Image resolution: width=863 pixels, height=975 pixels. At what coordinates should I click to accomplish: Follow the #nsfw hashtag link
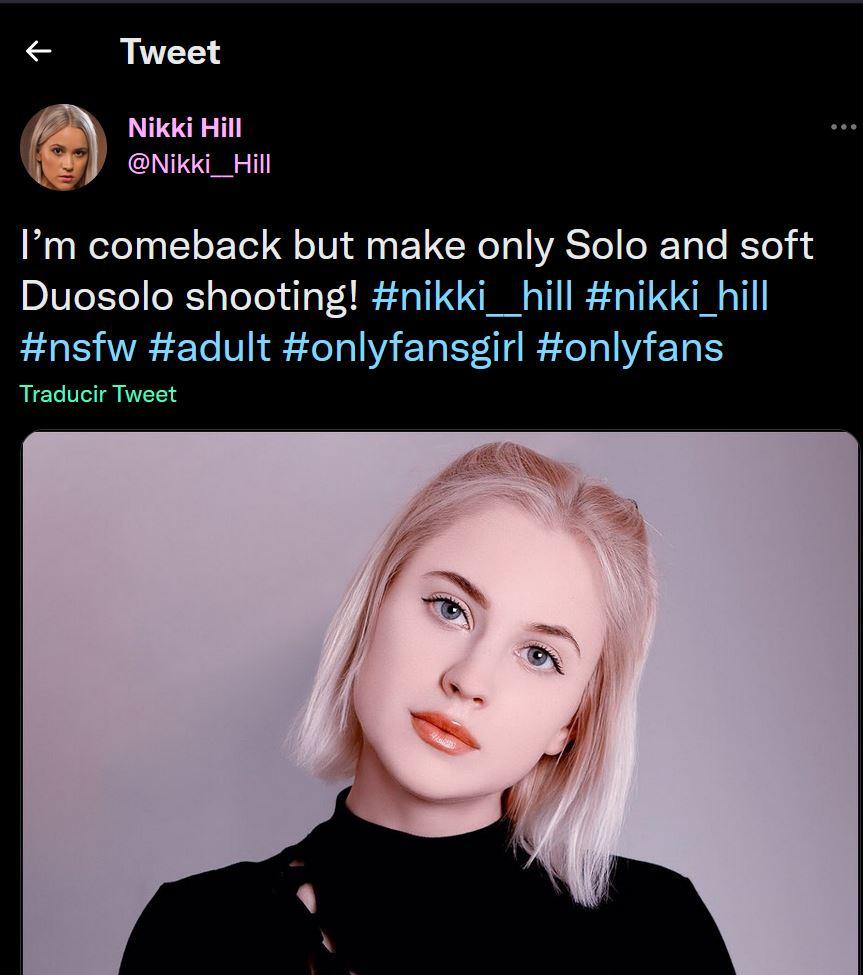(x=77, y=347)
